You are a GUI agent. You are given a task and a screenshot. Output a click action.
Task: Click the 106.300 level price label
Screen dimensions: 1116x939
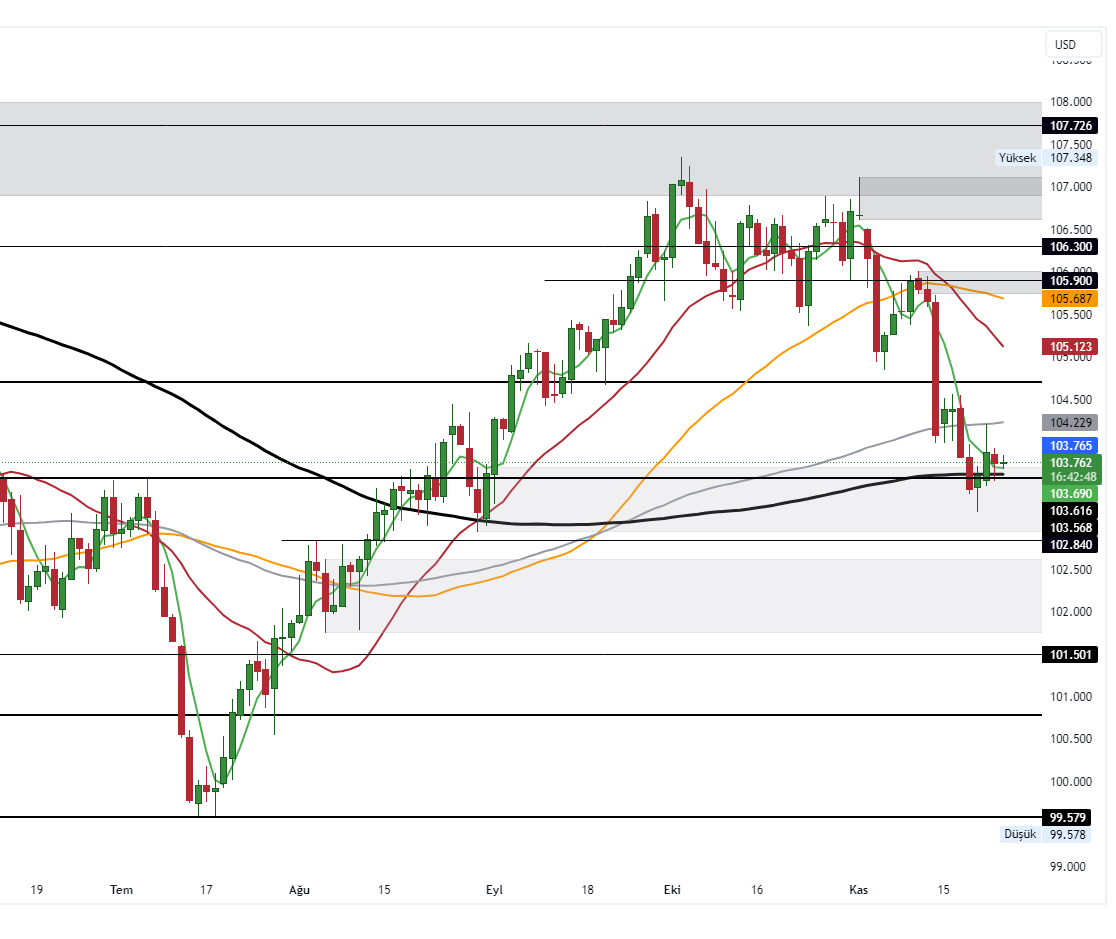click(x=1069, y=246)
